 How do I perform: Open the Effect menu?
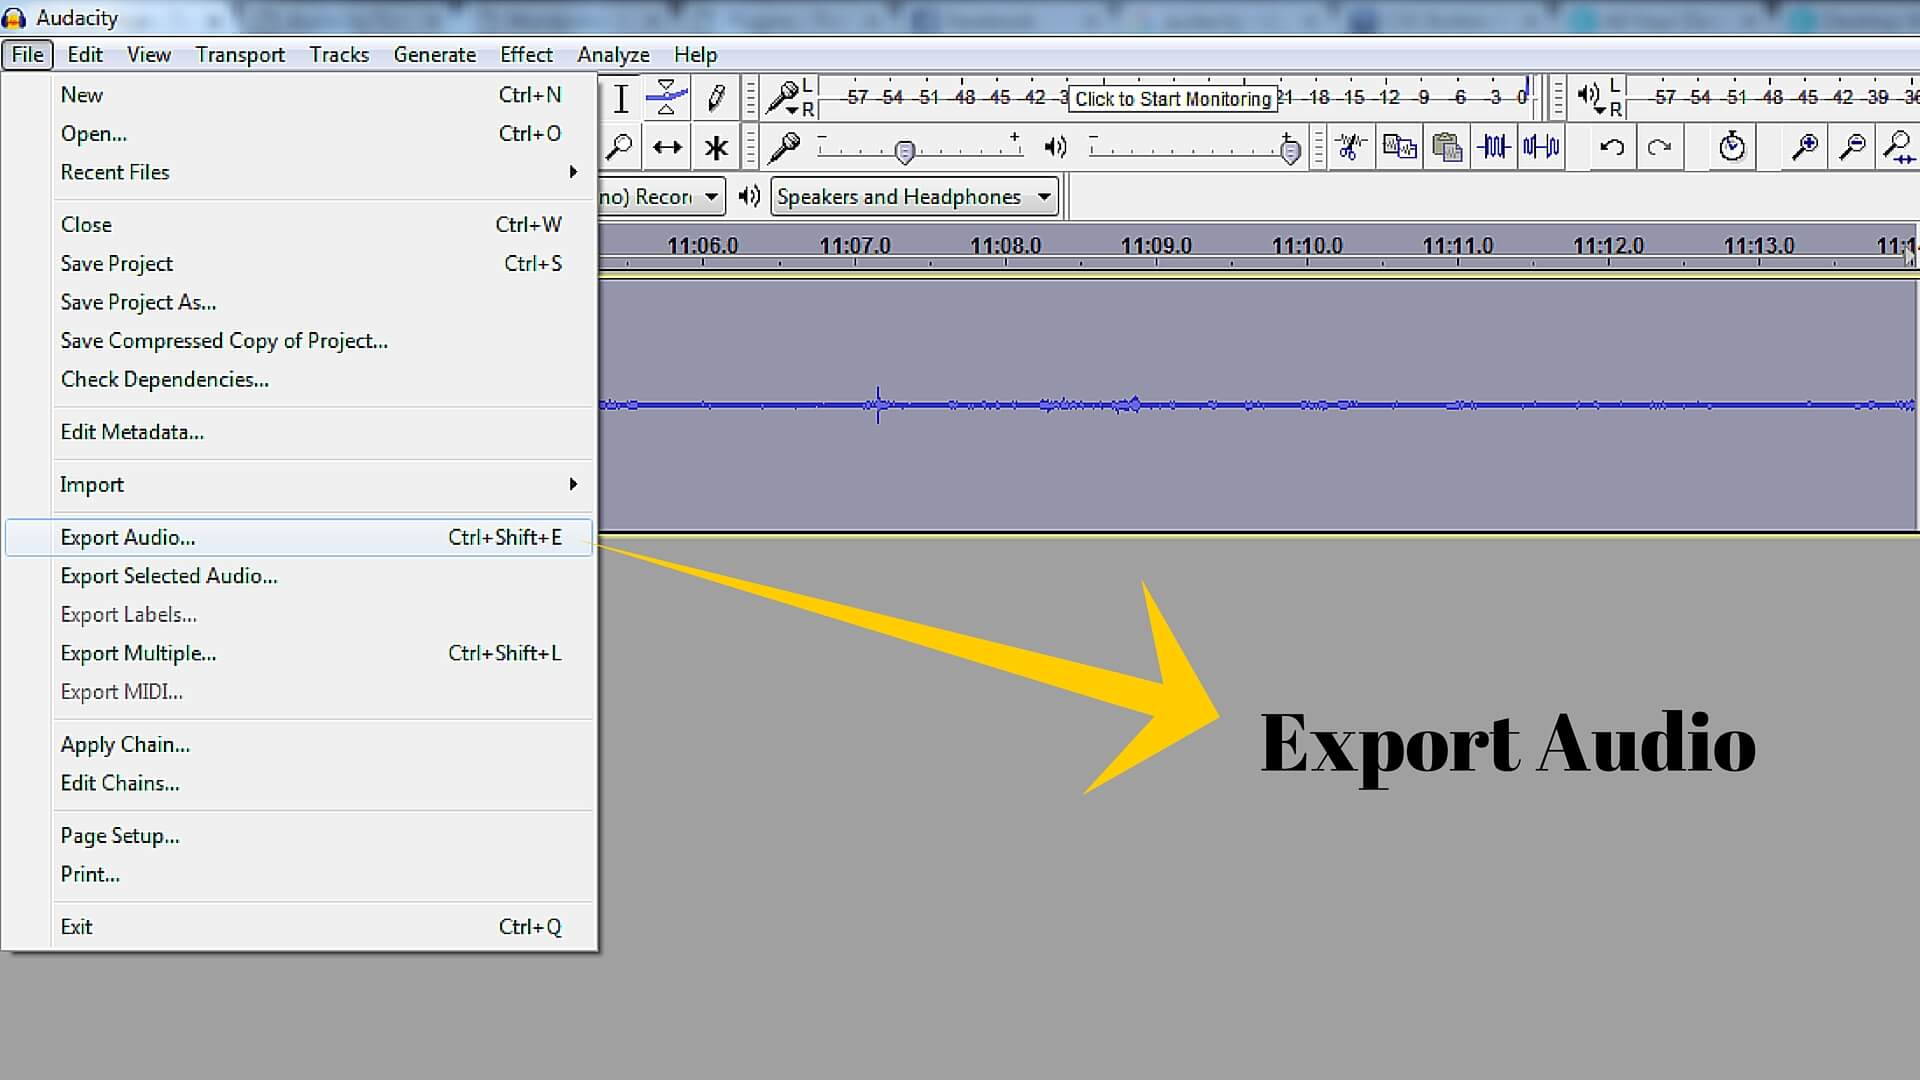click(x=526, y=55)
